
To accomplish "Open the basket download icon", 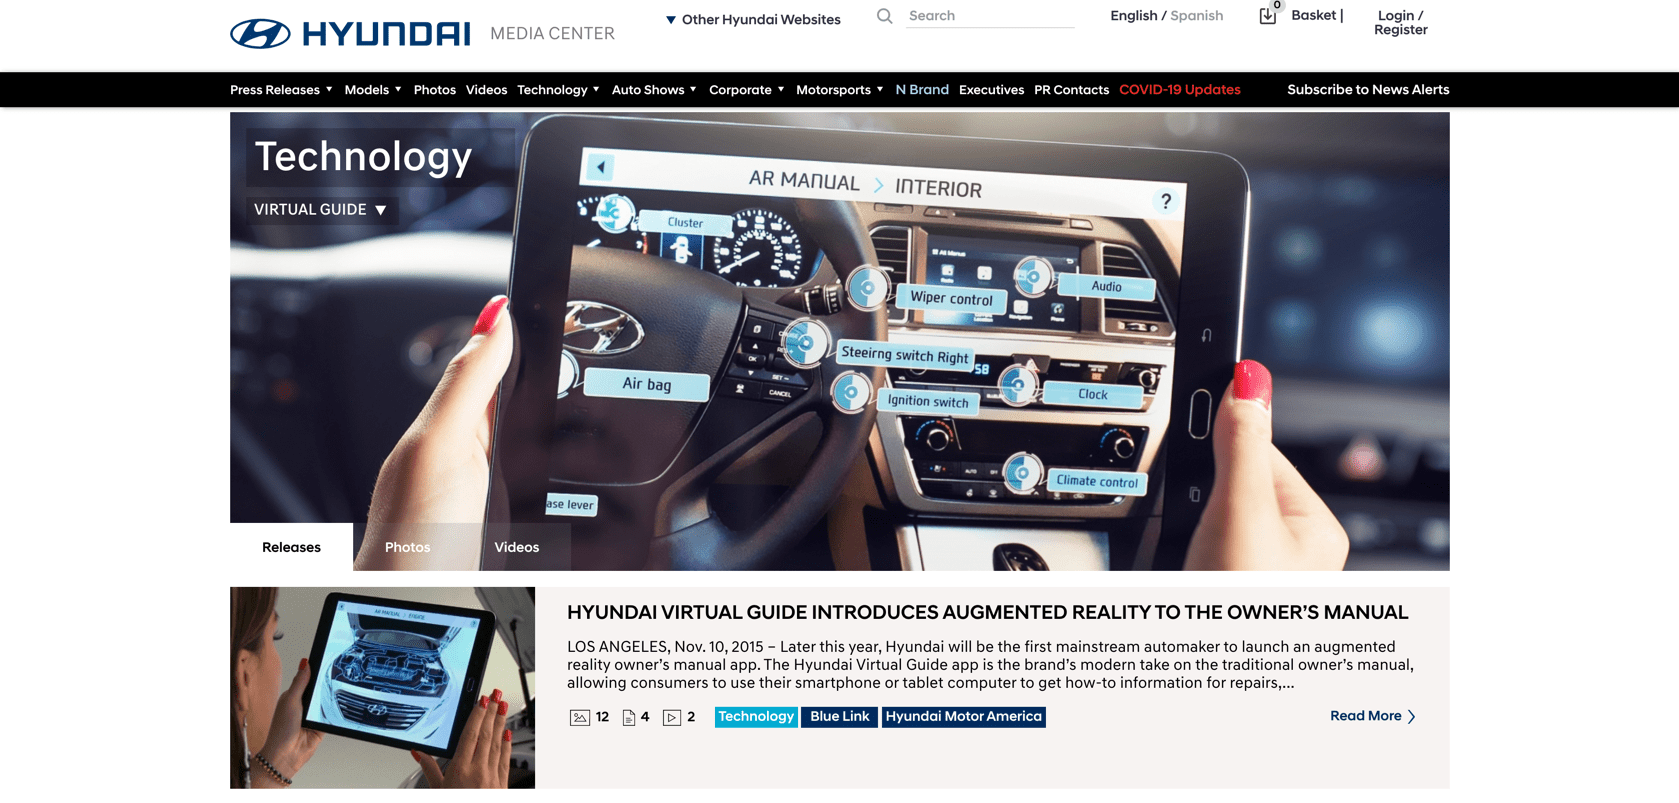I will 1268,16.
